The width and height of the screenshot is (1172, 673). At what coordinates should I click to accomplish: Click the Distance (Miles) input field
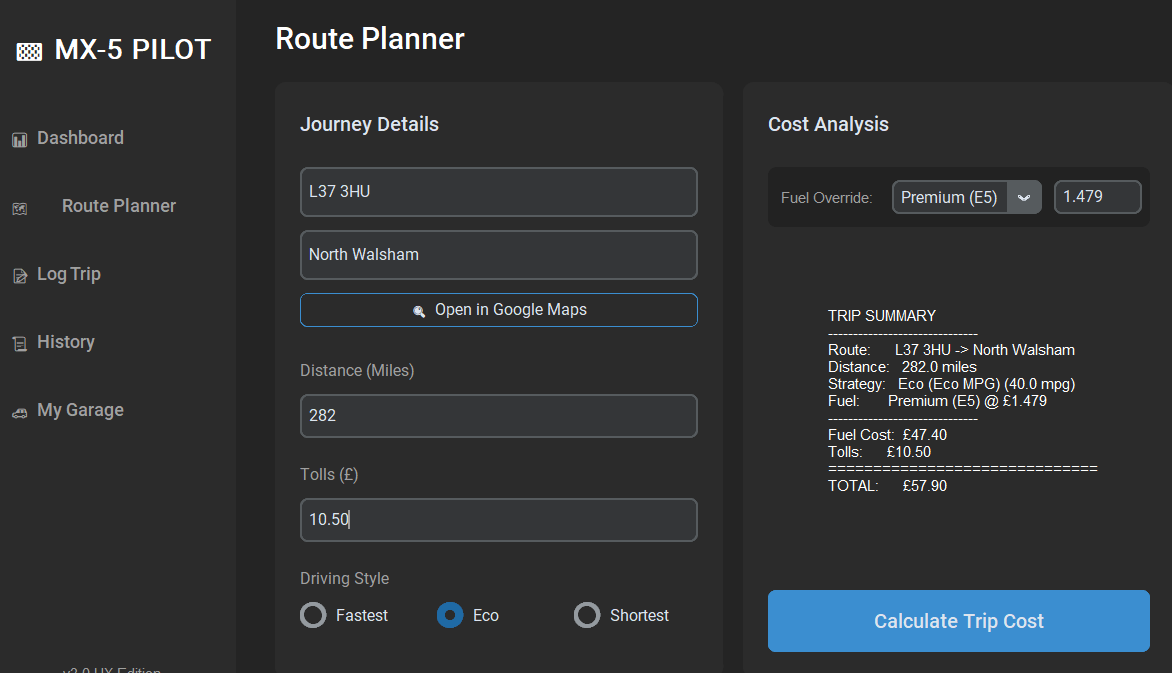[x=498, y=416]
